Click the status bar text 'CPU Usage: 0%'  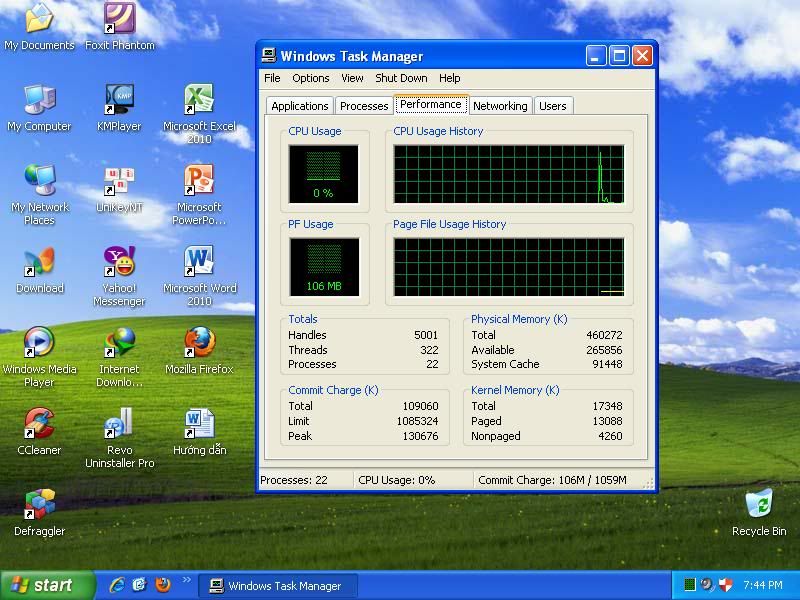[x=396, y=480]
